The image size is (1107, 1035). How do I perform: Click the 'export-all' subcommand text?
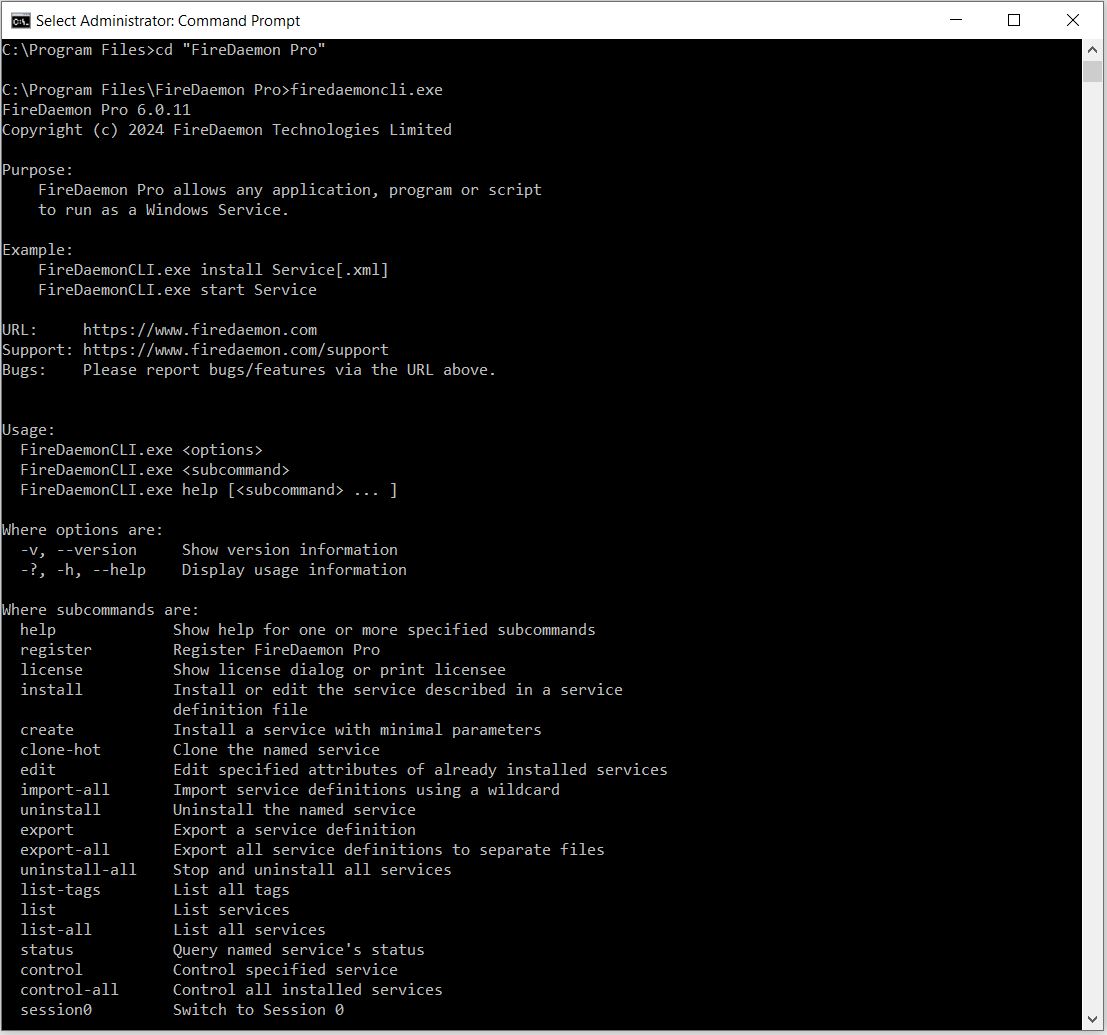click(65, 850)
